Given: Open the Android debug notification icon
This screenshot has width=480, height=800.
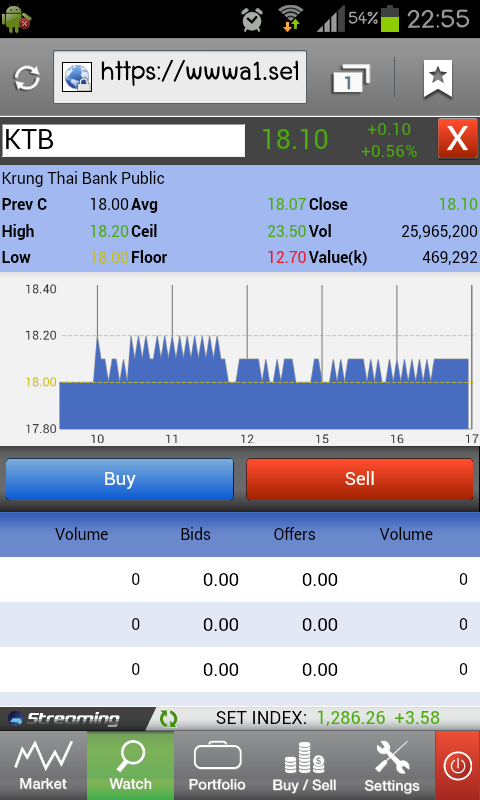Looking at the screenshot, I should click(16, 18).
